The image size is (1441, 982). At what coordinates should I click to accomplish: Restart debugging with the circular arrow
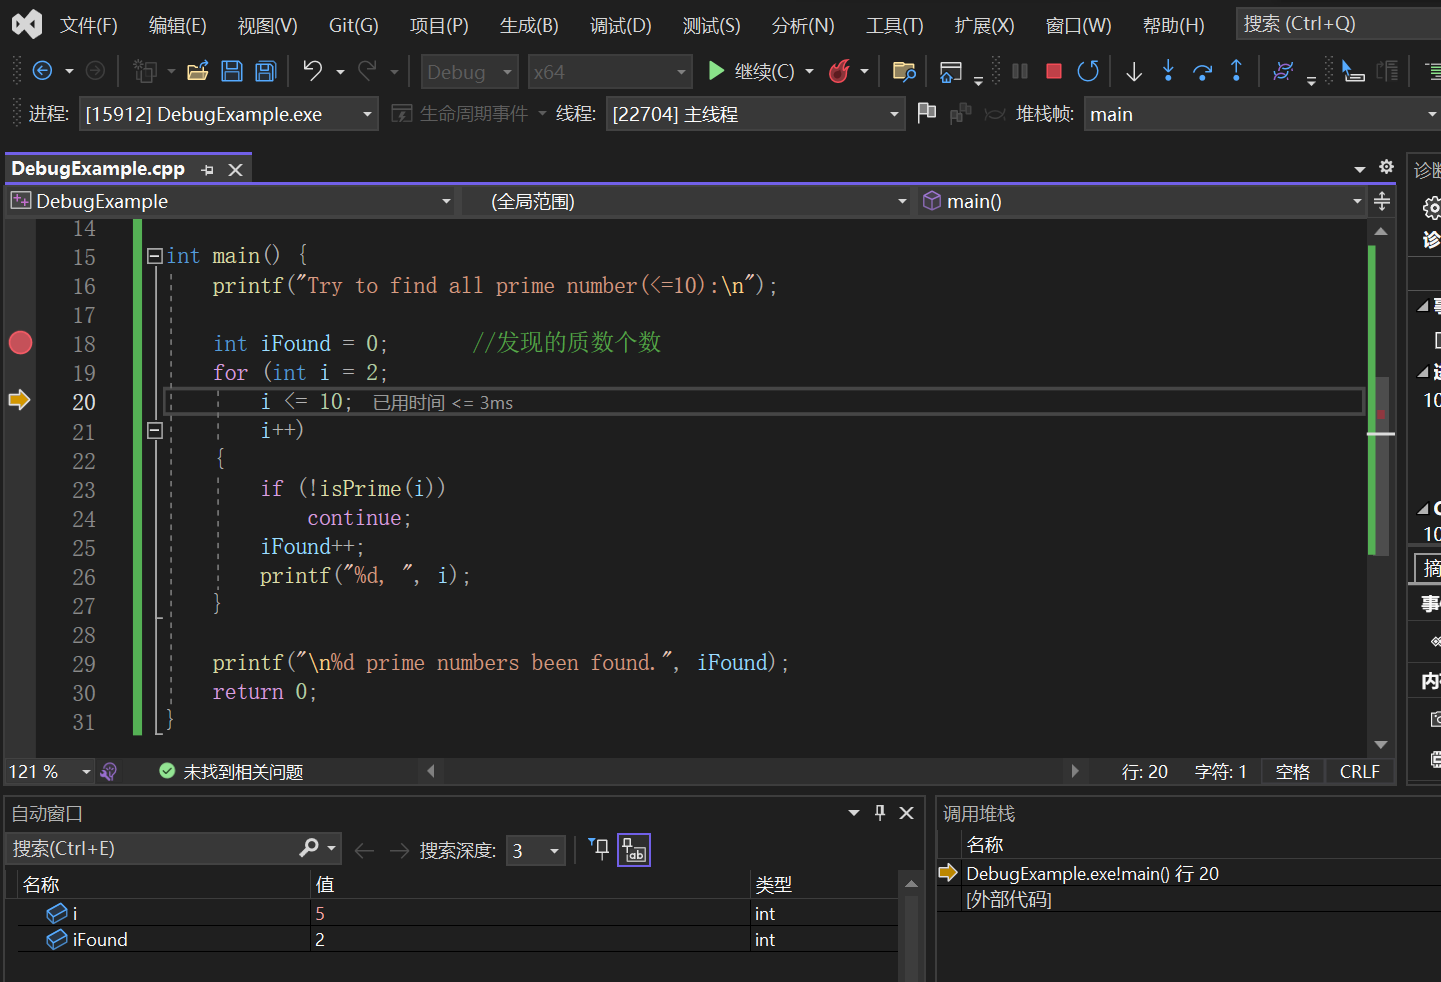pyautogui.click(x=1088, y=71)
